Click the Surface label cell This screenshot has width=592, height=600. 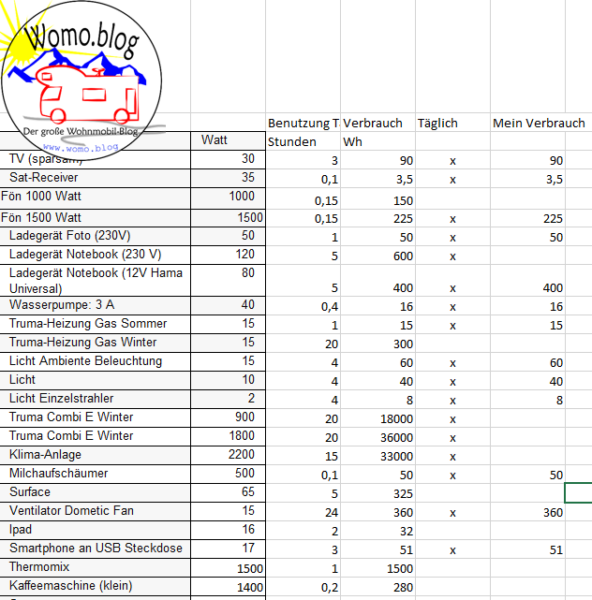pos(95,493)
